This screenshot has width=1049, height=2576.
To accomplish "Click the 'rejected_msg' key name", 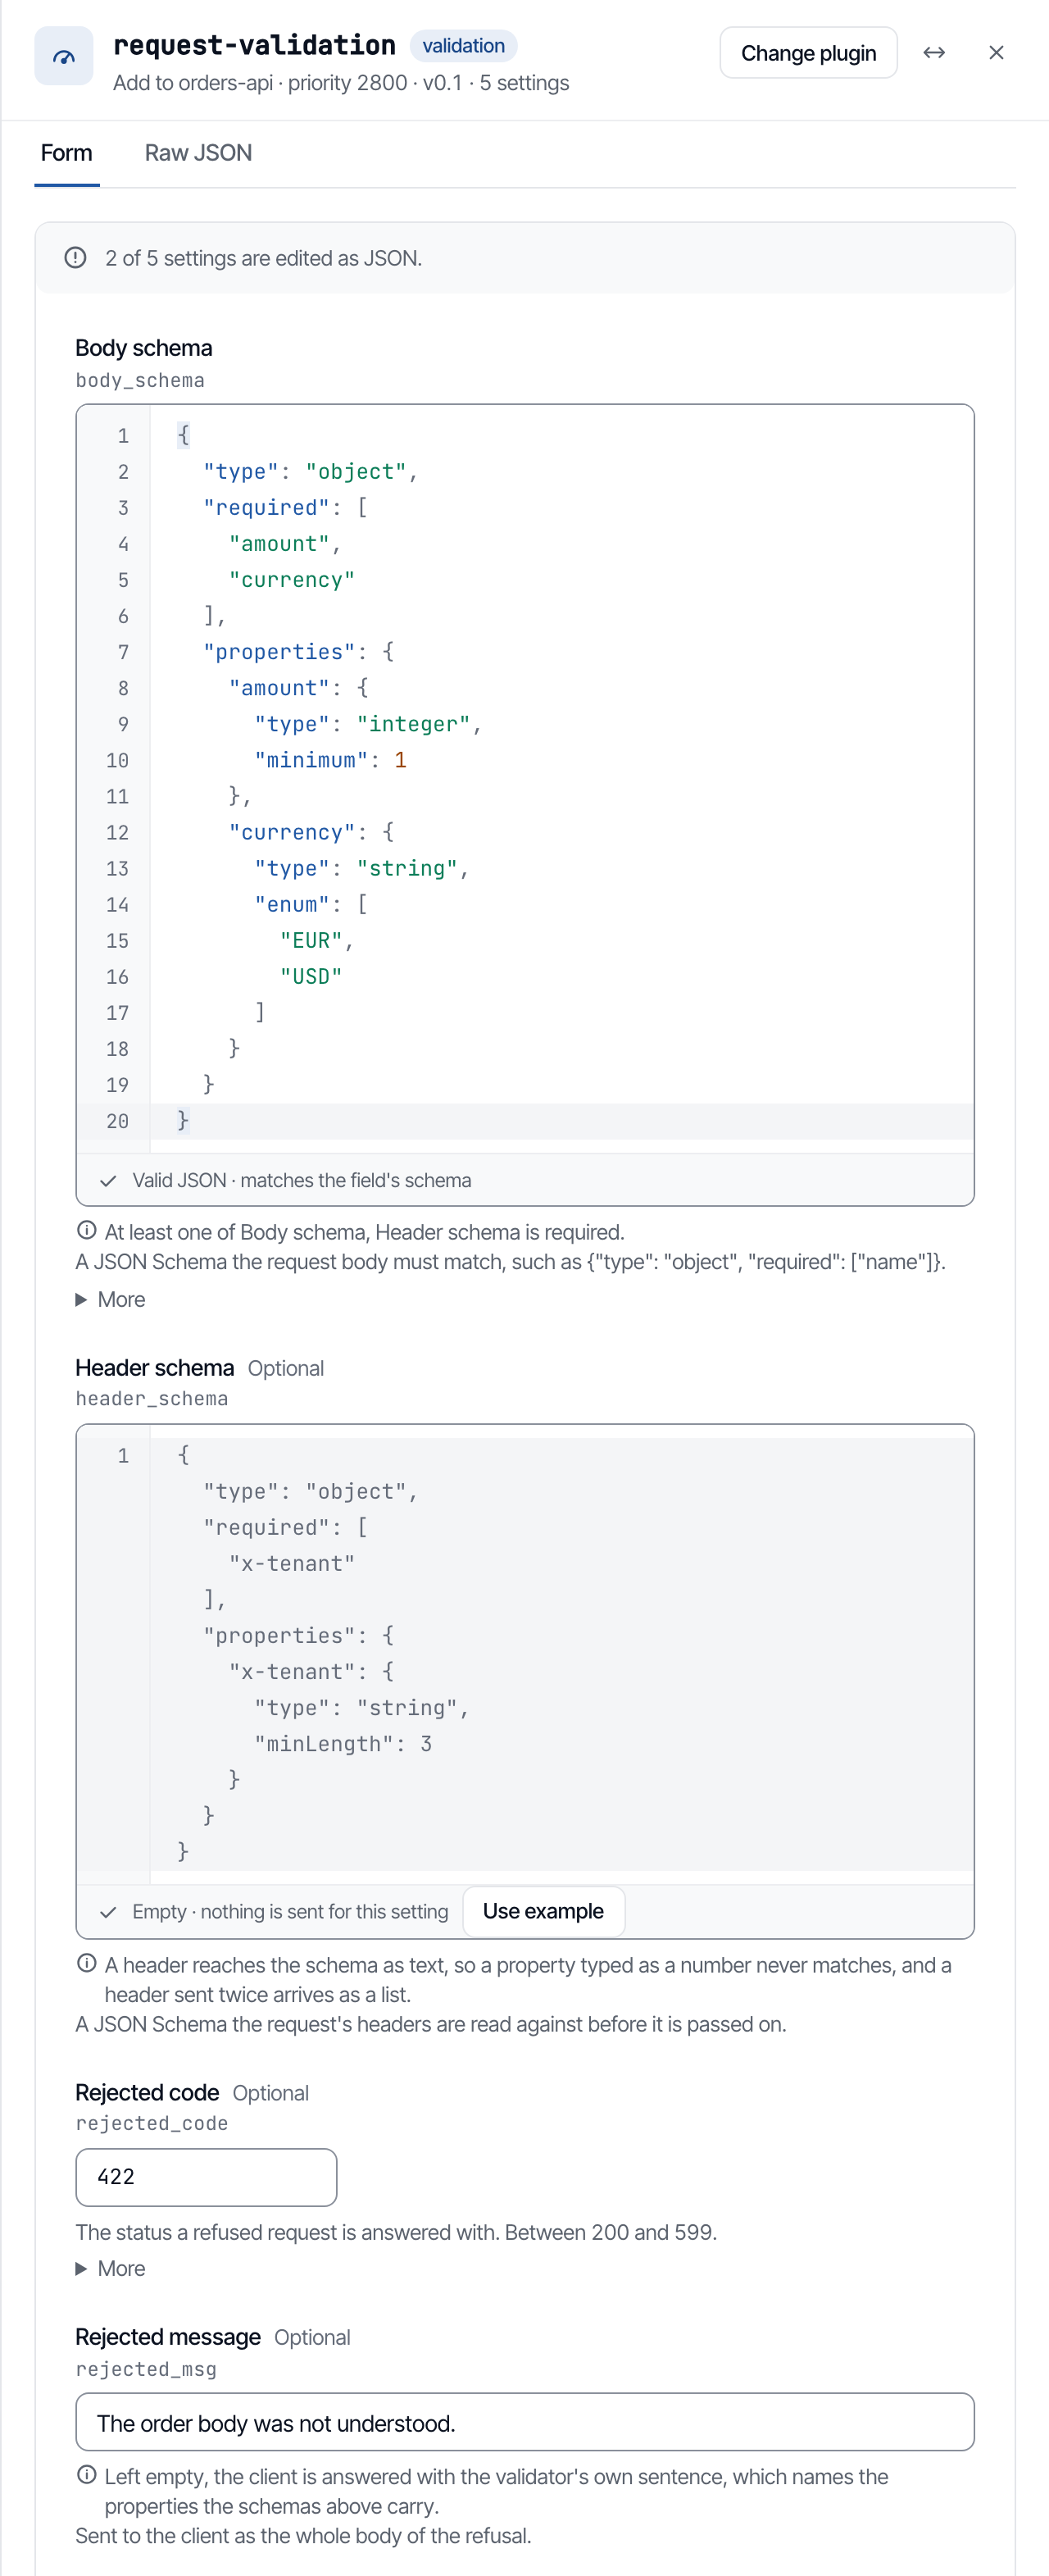I will pos(146,2369).
